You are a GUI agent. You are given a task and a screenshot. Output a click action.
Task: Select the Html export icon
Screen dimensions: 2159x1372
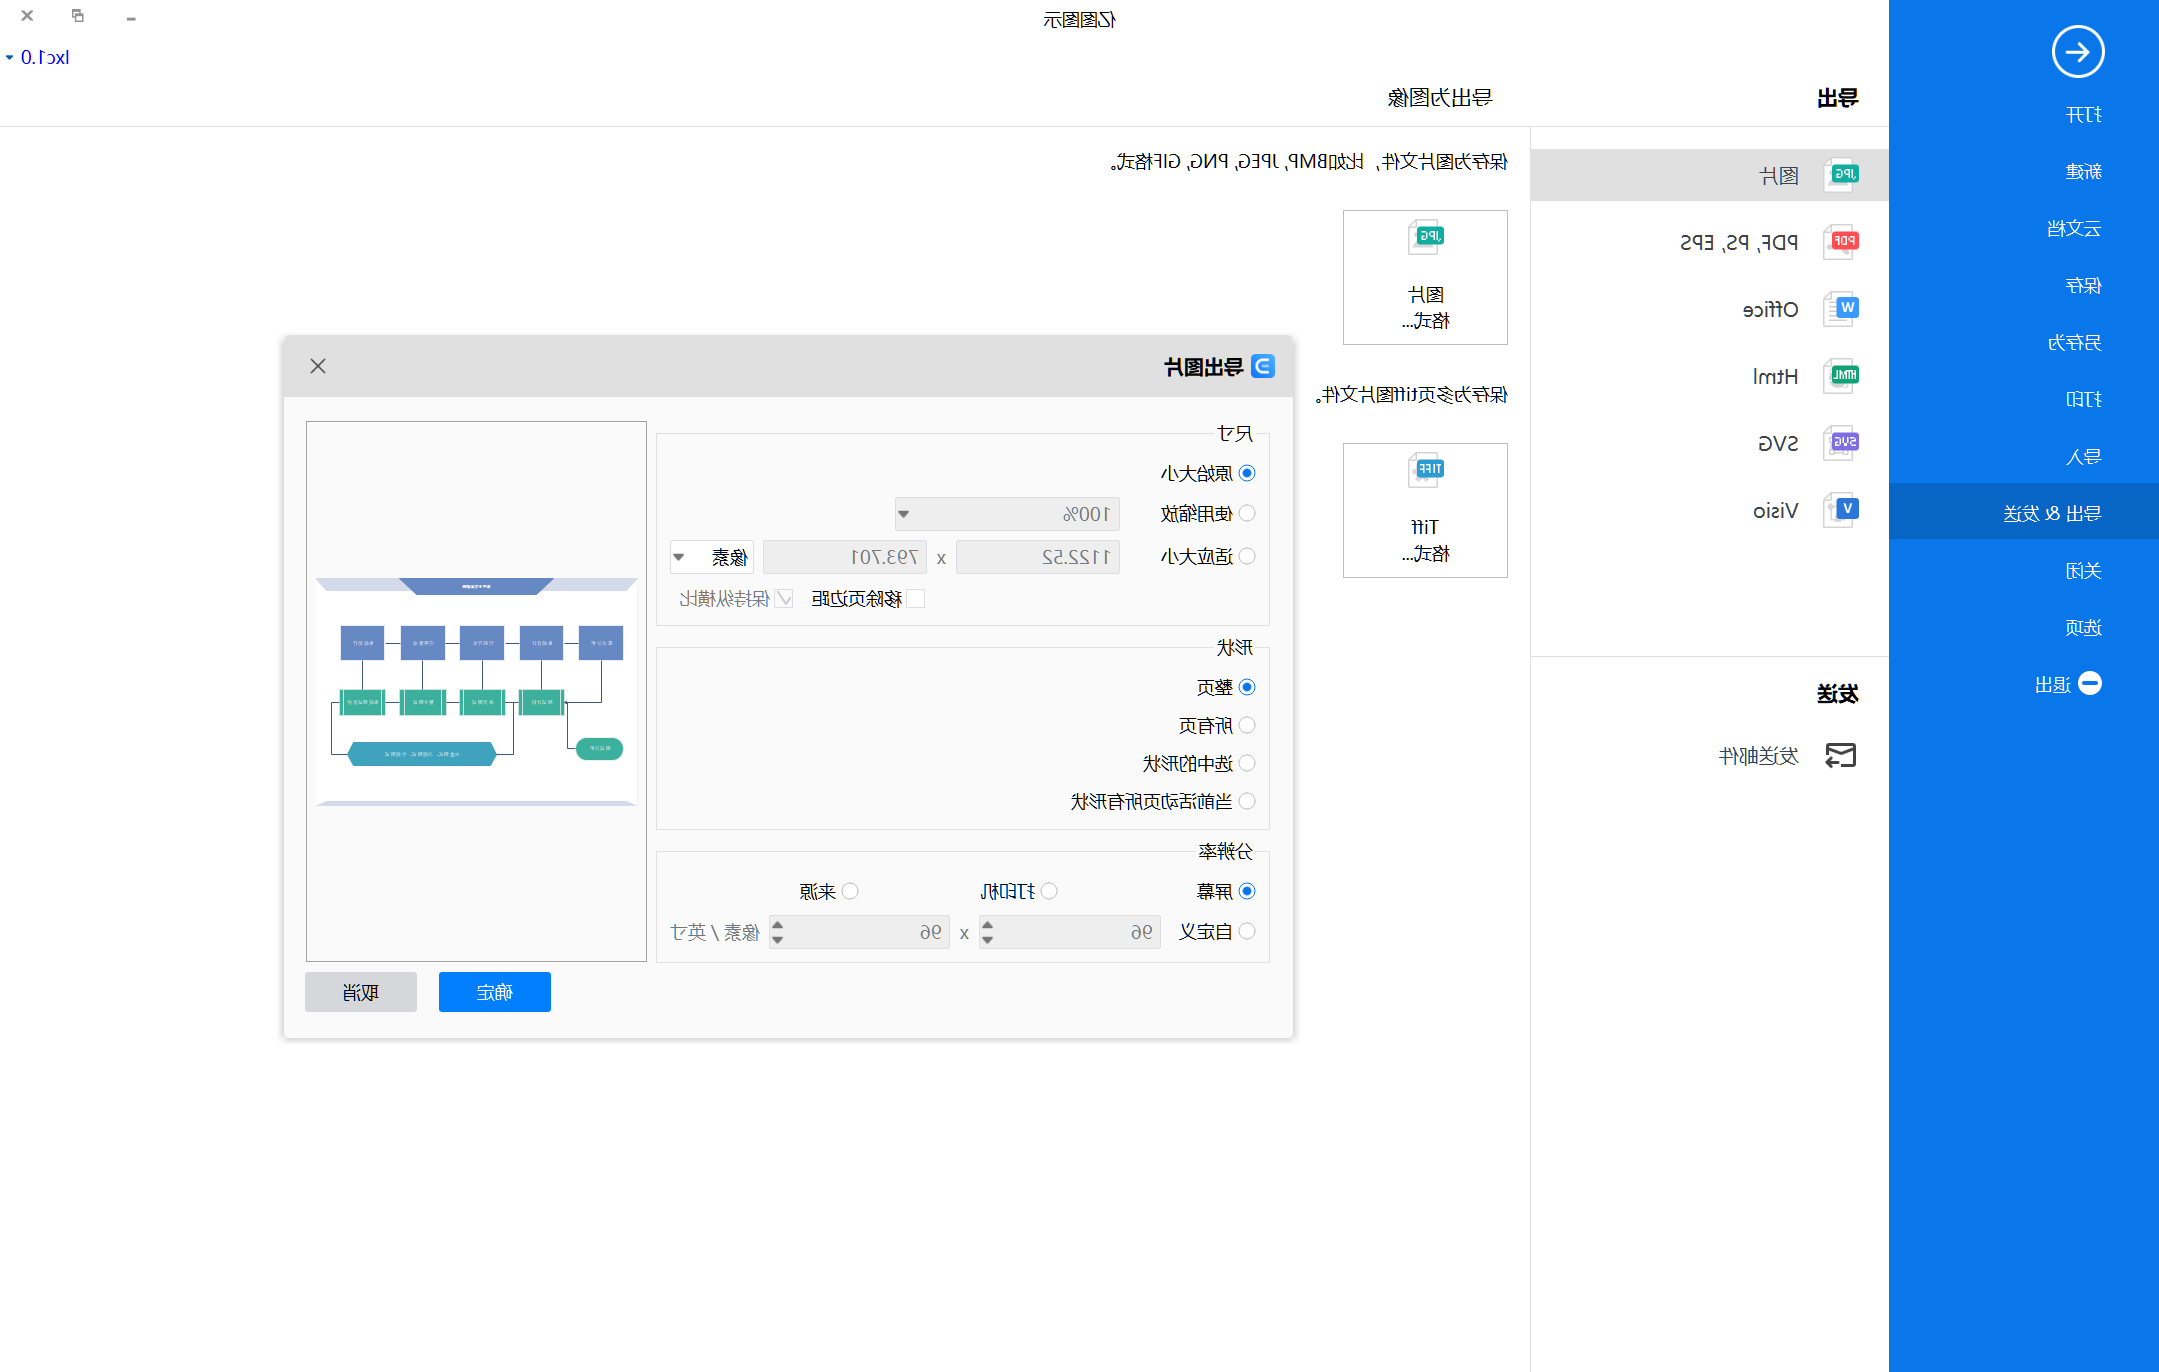(x=1841, y=375)
